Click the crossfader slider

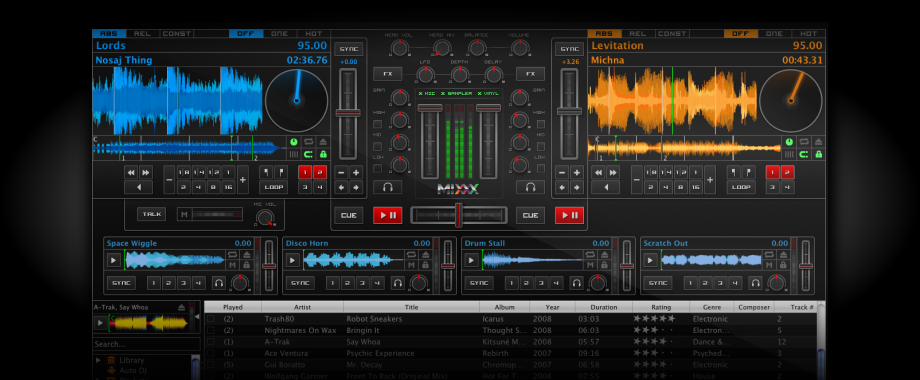point(459,215)
